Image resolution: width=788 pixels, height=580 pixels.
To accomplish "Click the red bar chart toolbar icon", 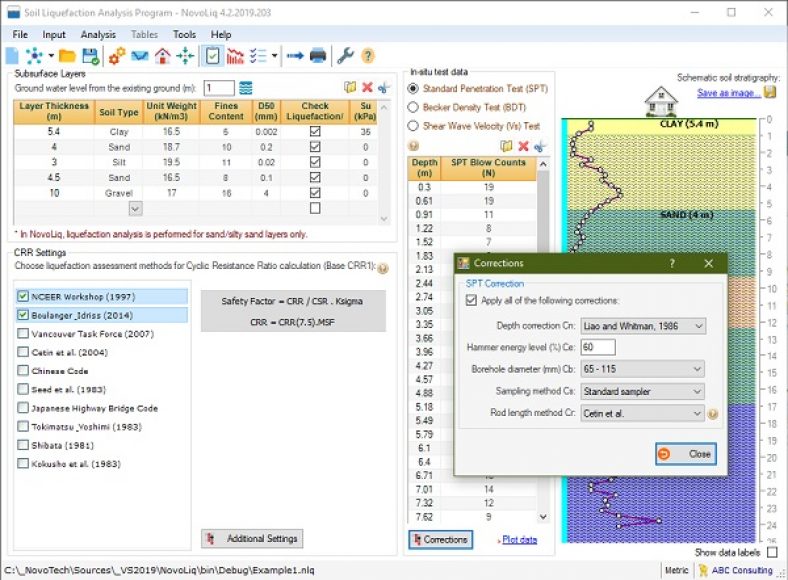I will 235,56.
